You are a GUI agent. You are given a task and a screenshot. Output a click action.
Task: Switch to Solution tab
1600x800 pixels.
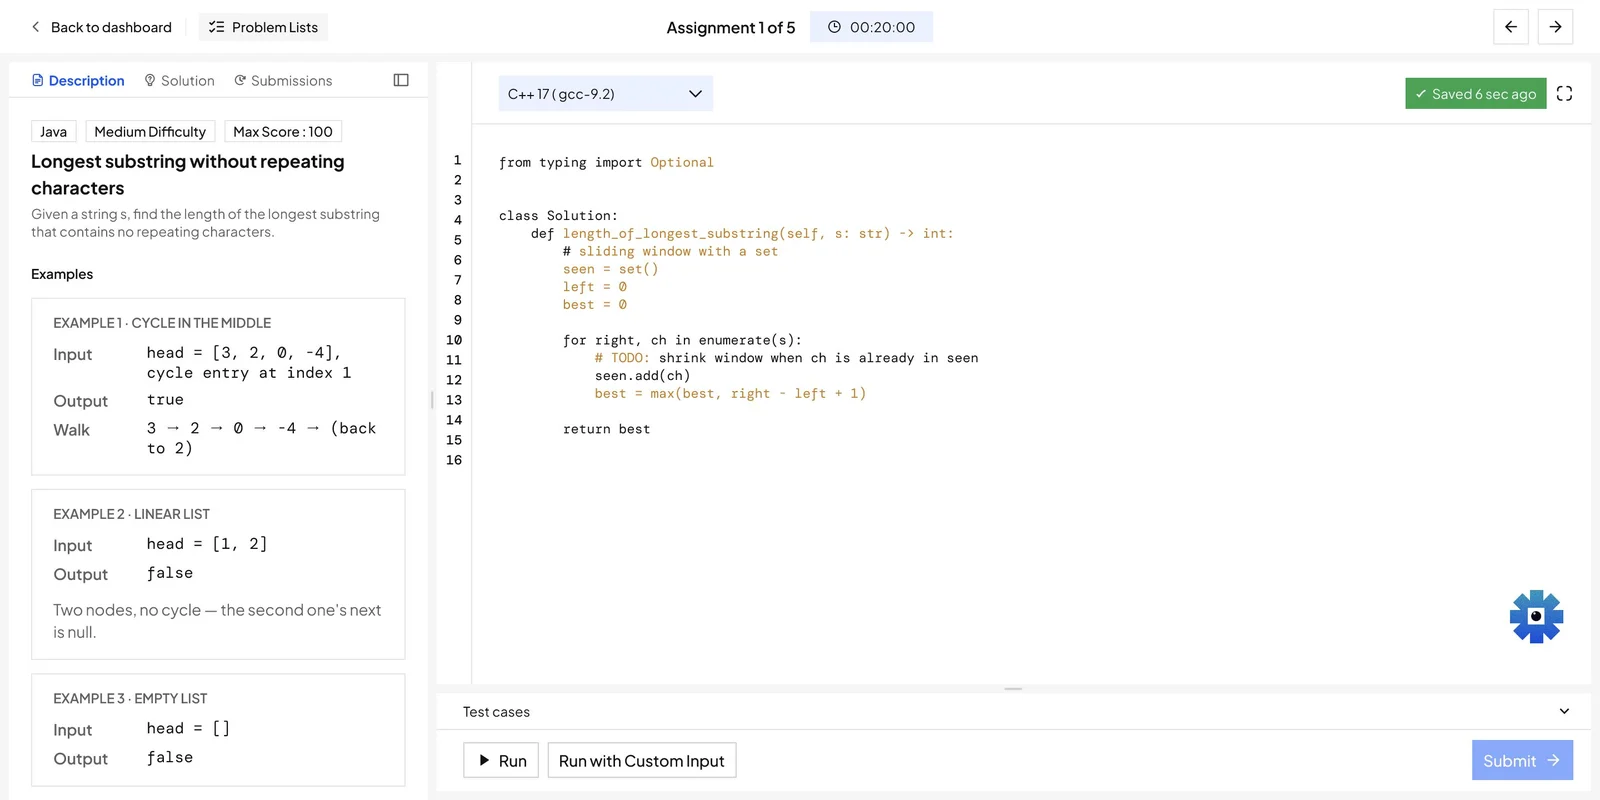(x=179, y=80)
